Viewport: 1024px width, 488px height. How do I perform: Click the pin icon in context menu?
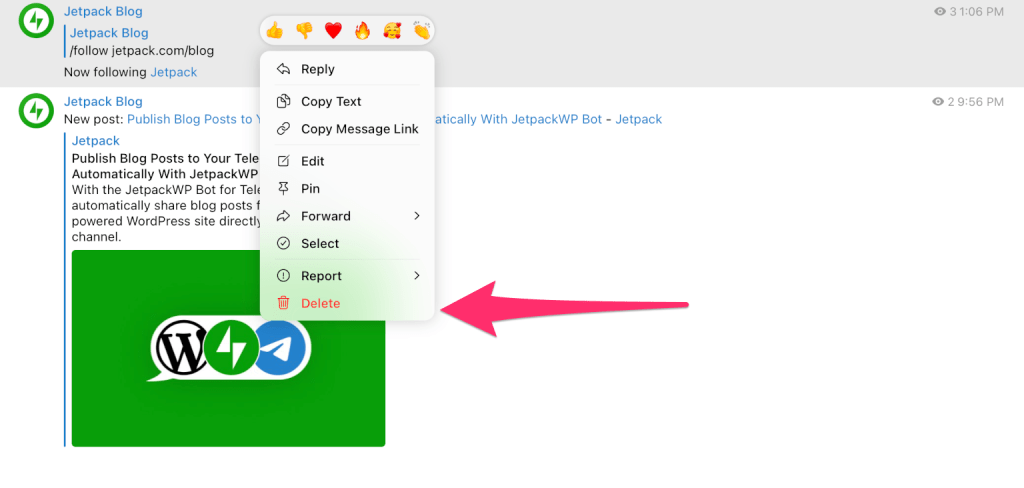(x=283, y=189)
